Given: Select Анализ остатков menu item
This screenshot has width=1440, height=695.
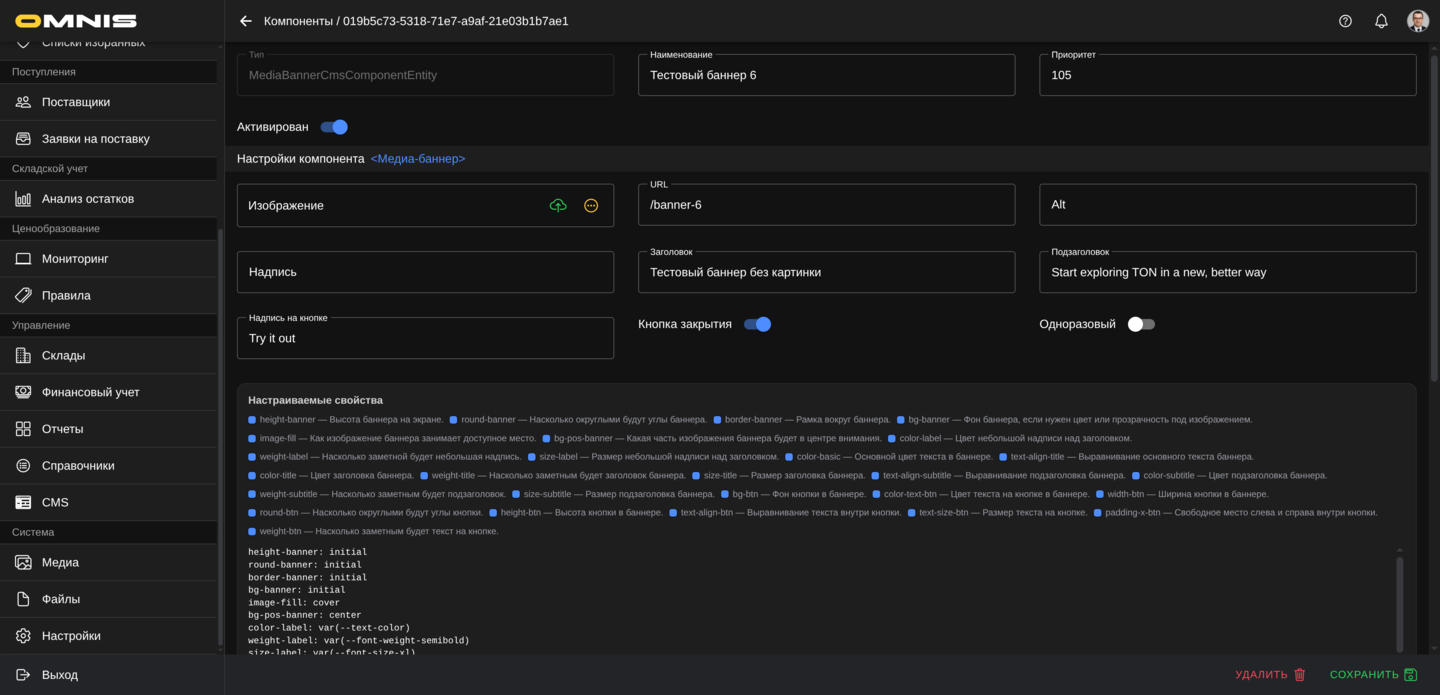Looking at the screenshot, I should tap(88, 199).
